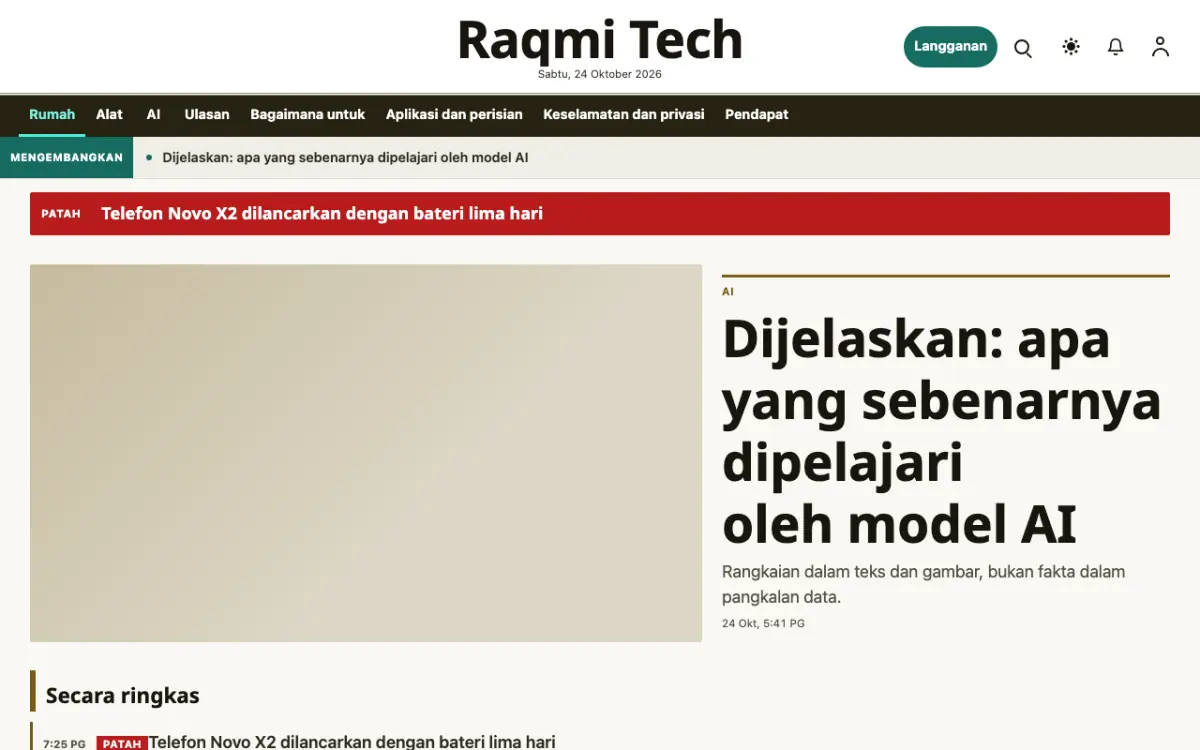This screenshot has height=750, width=1200.
Task: Open the Bagaimana untuk nav section
Action: [x=308, y=114]
